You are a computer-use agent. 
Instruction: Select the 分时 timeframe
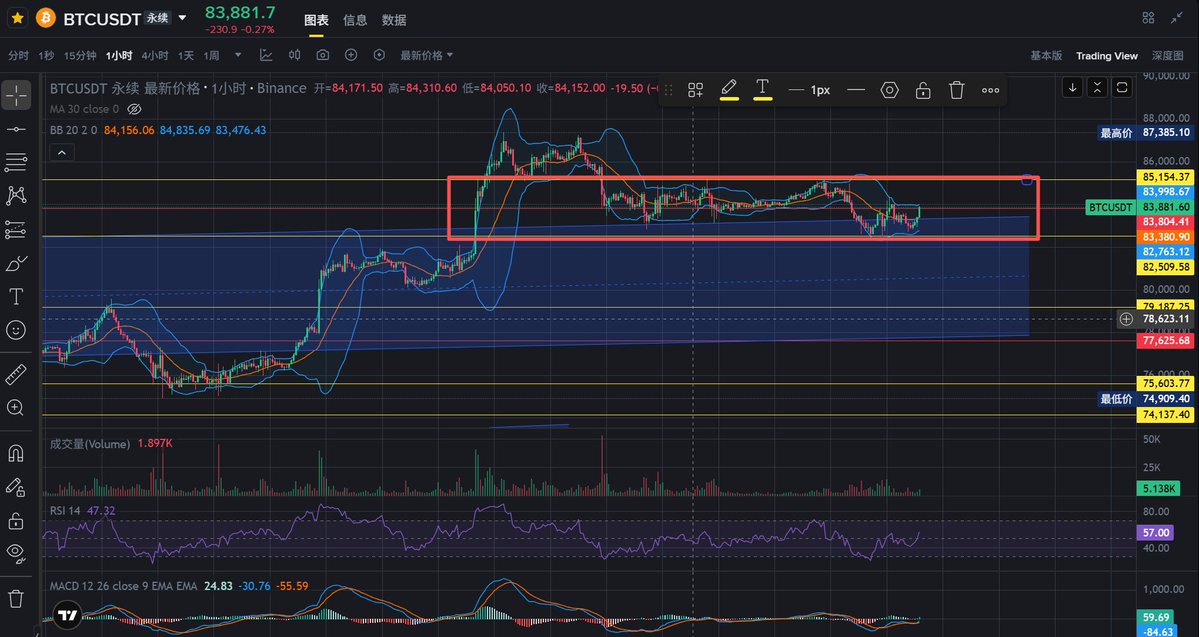pos(18,55)
